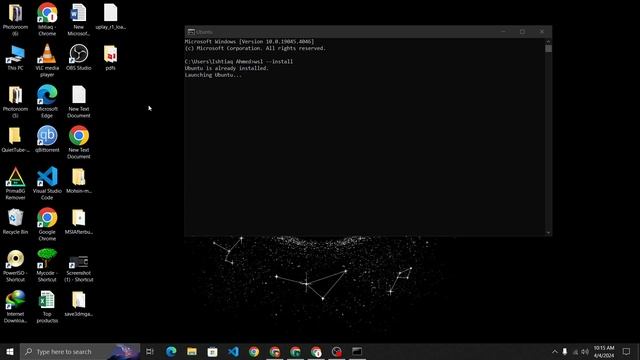Screen dimensions: 640x360
Task: Open the volume control in tray
Action: [585, 351]
